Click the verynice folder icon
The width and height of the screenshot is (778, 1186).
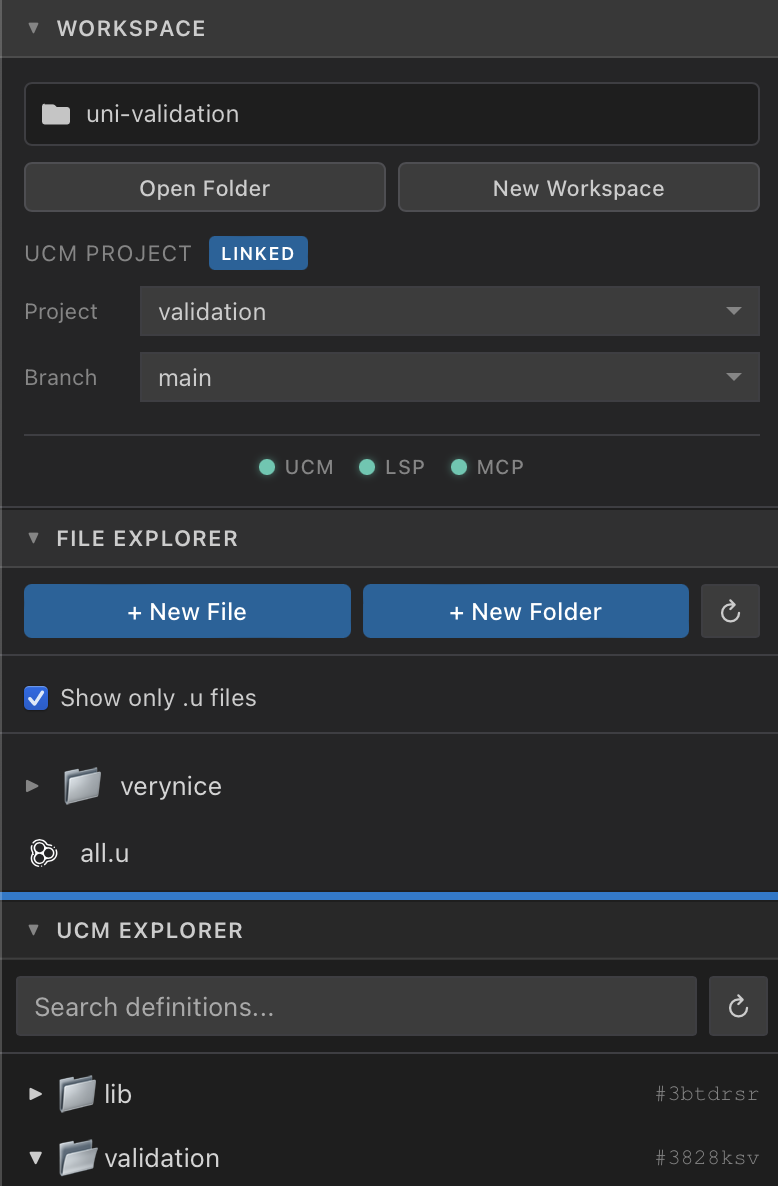pyautogui.click(x=83, y=786)
